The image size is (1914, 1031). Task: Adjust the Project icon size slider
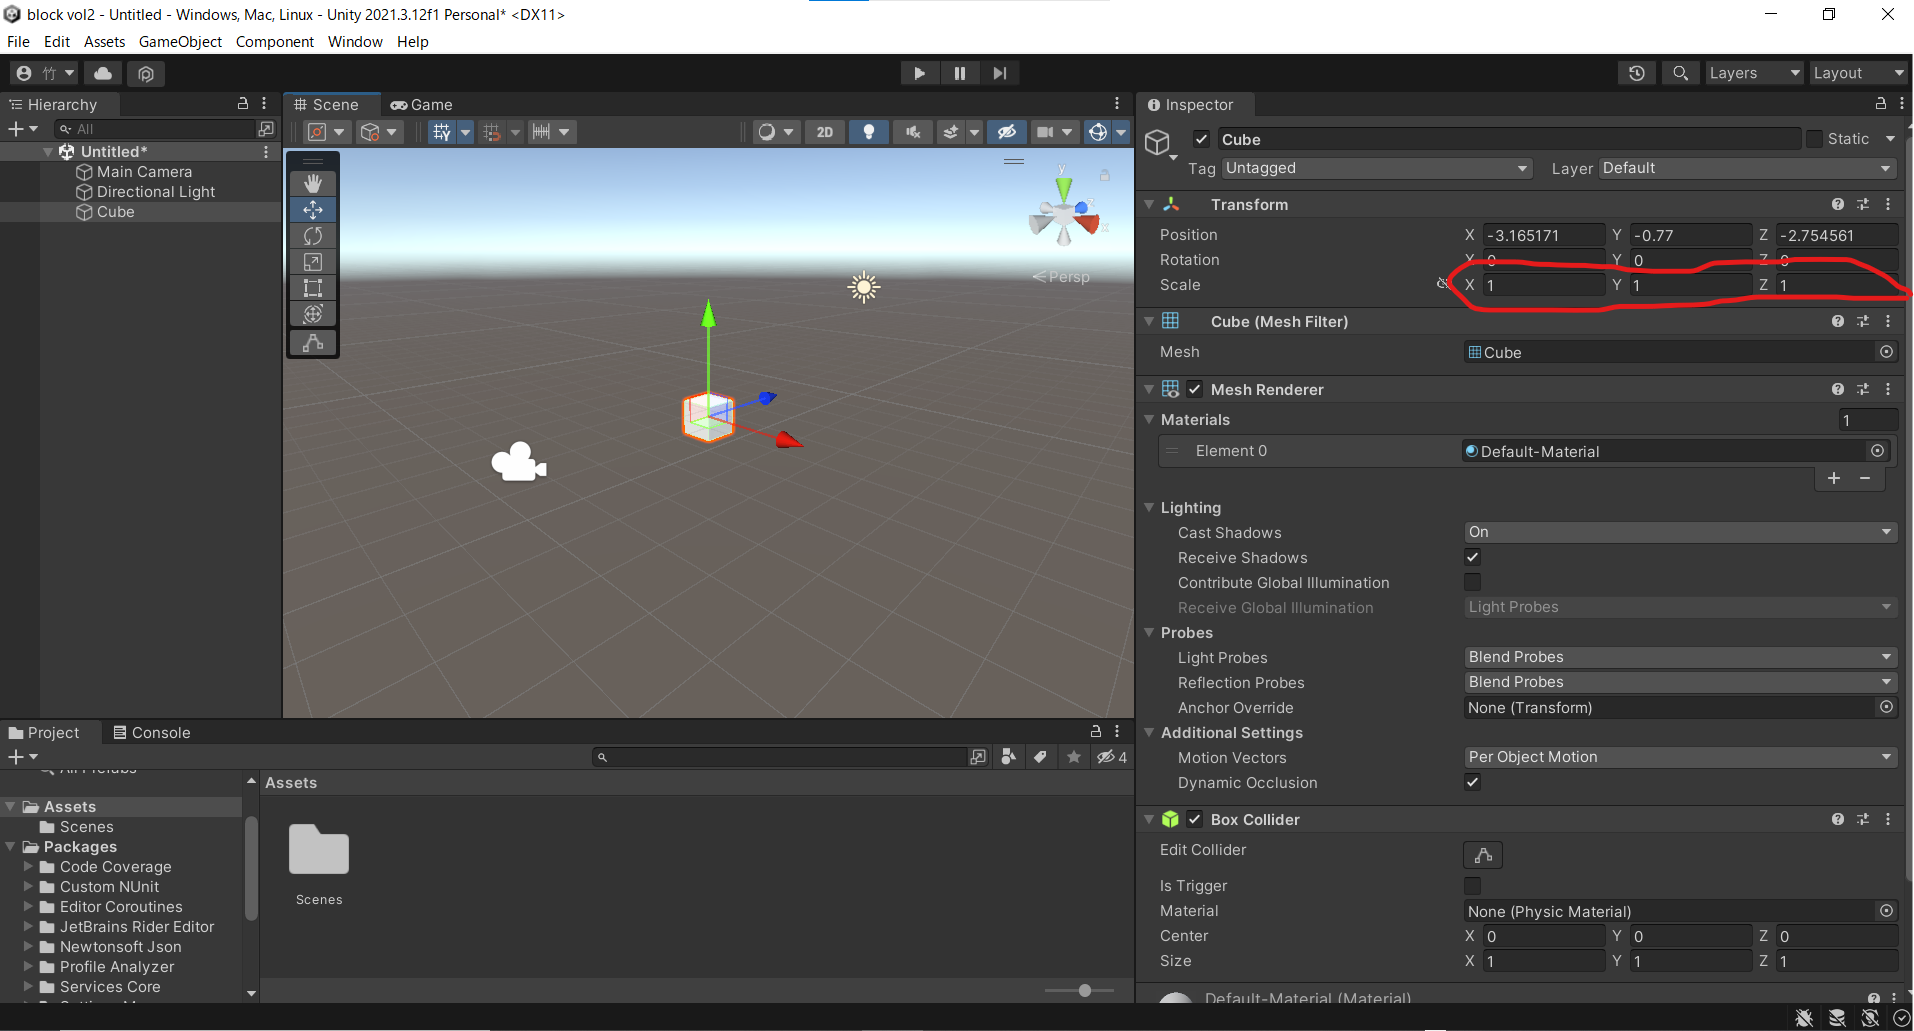pyautogui.click(x=1085, y=990)
